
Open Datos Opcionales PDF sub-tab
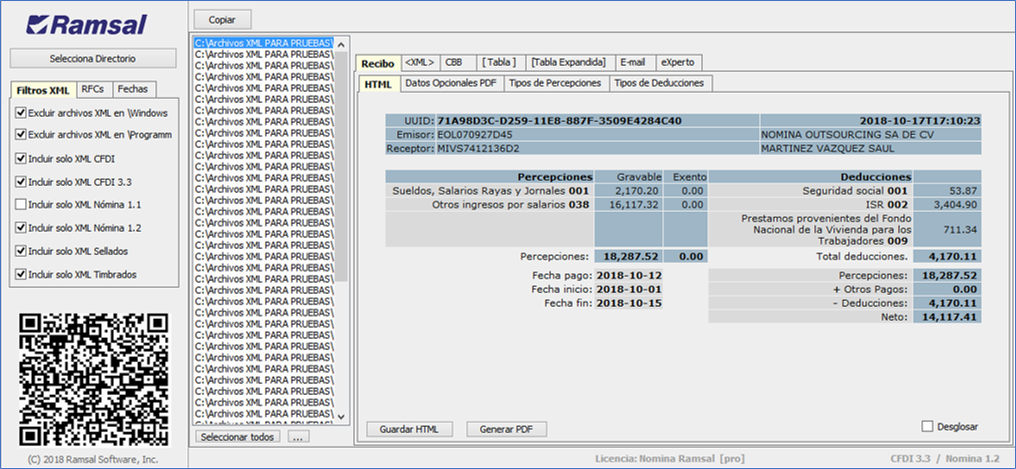(x=451, y=83)
